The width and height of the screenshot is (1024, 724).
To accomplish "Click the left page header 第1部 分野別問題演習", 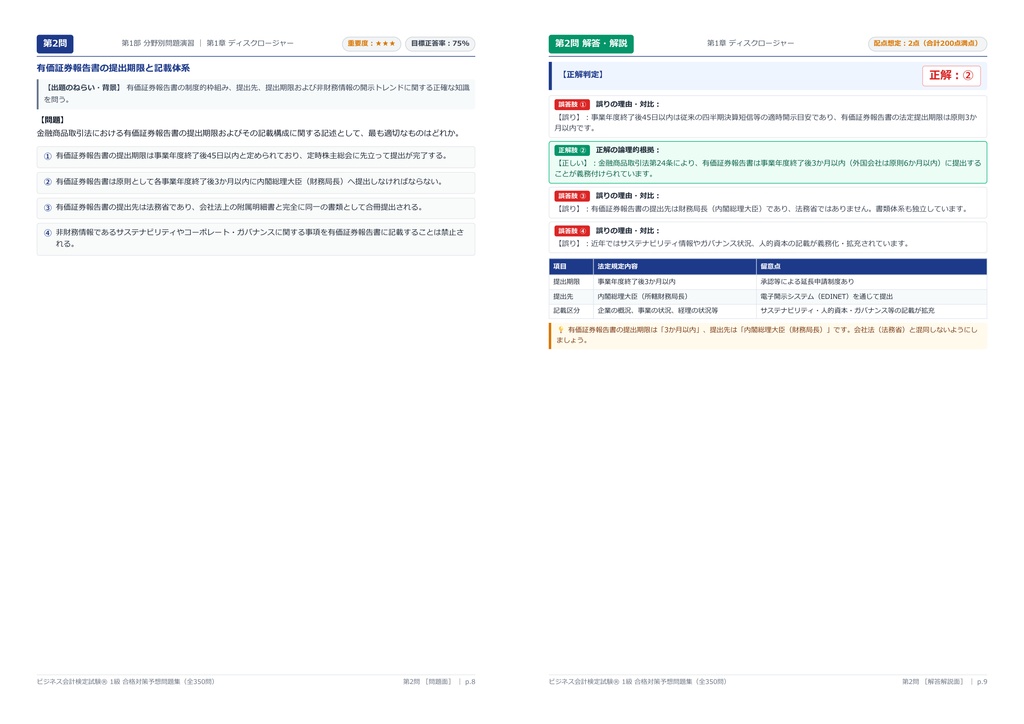I will point(158,43).
